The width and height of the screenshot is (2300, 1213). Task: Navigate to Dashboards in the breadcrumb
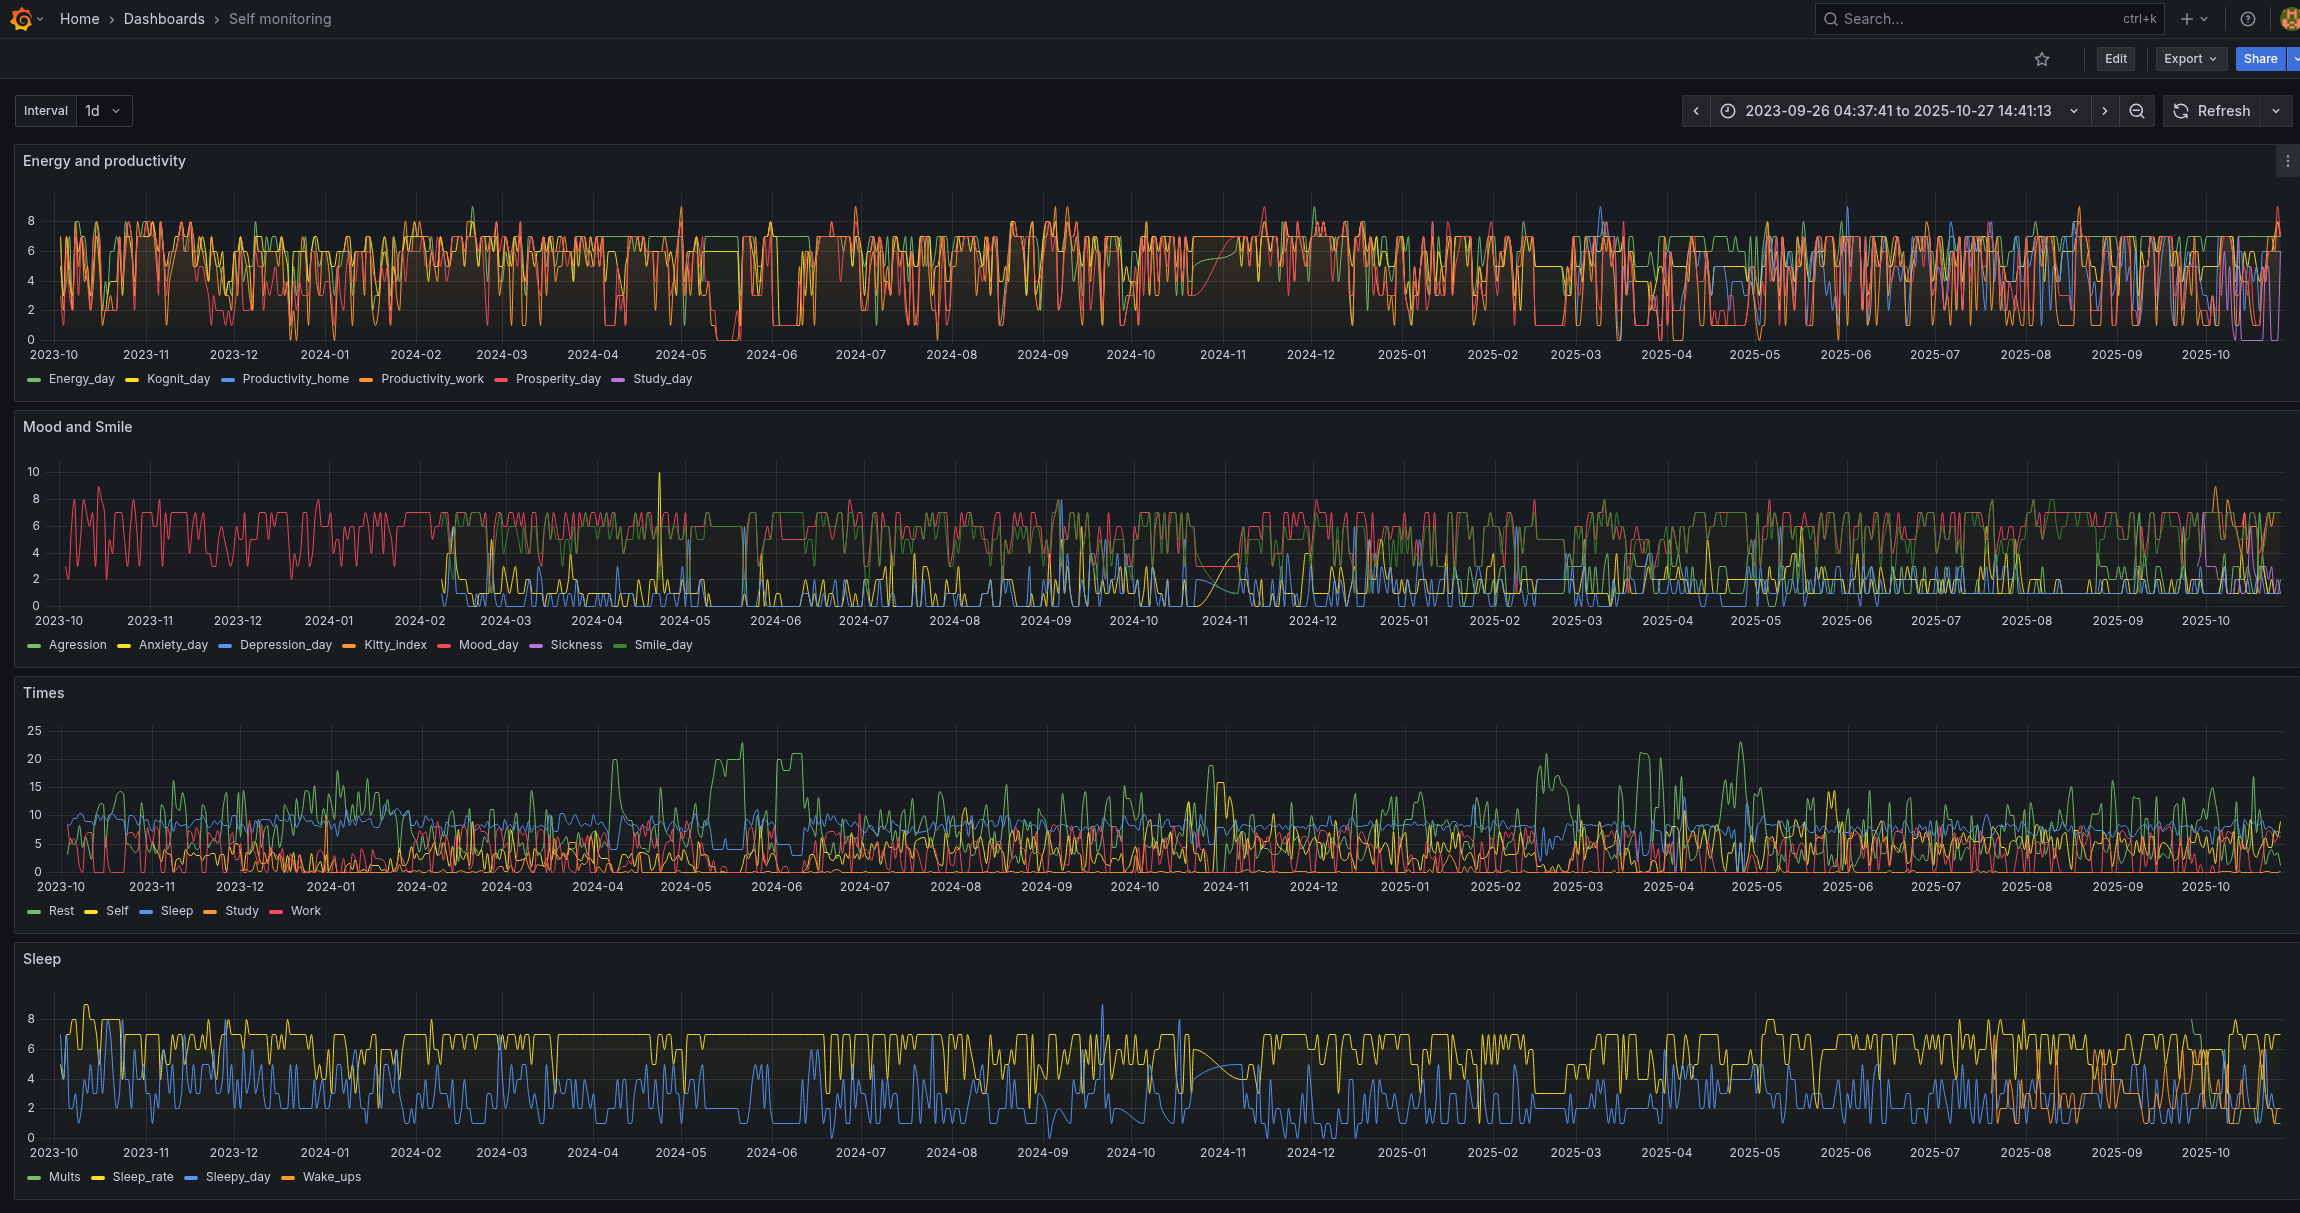pos(163,19)
